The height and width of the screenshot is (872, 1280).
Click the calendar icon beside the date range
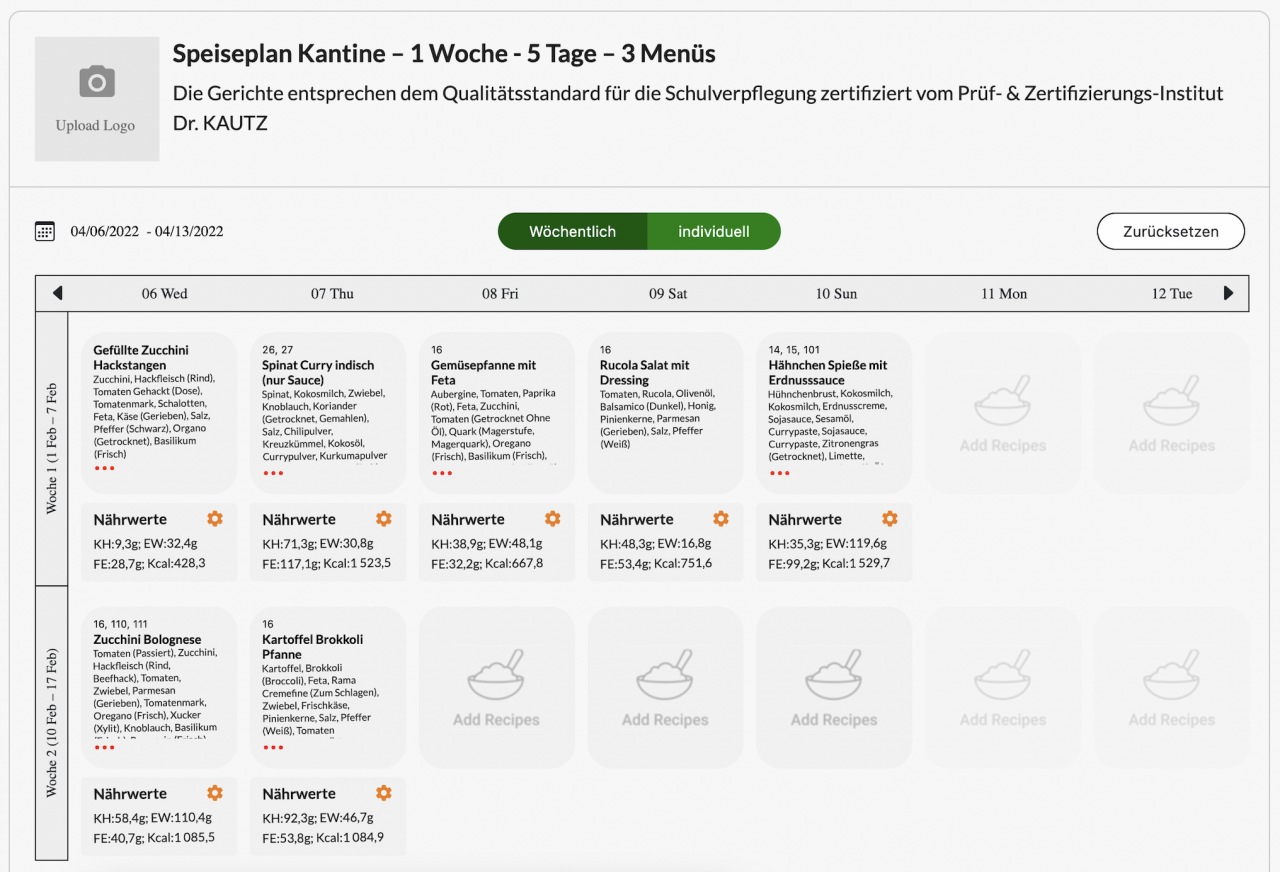[x=45, y=231]
